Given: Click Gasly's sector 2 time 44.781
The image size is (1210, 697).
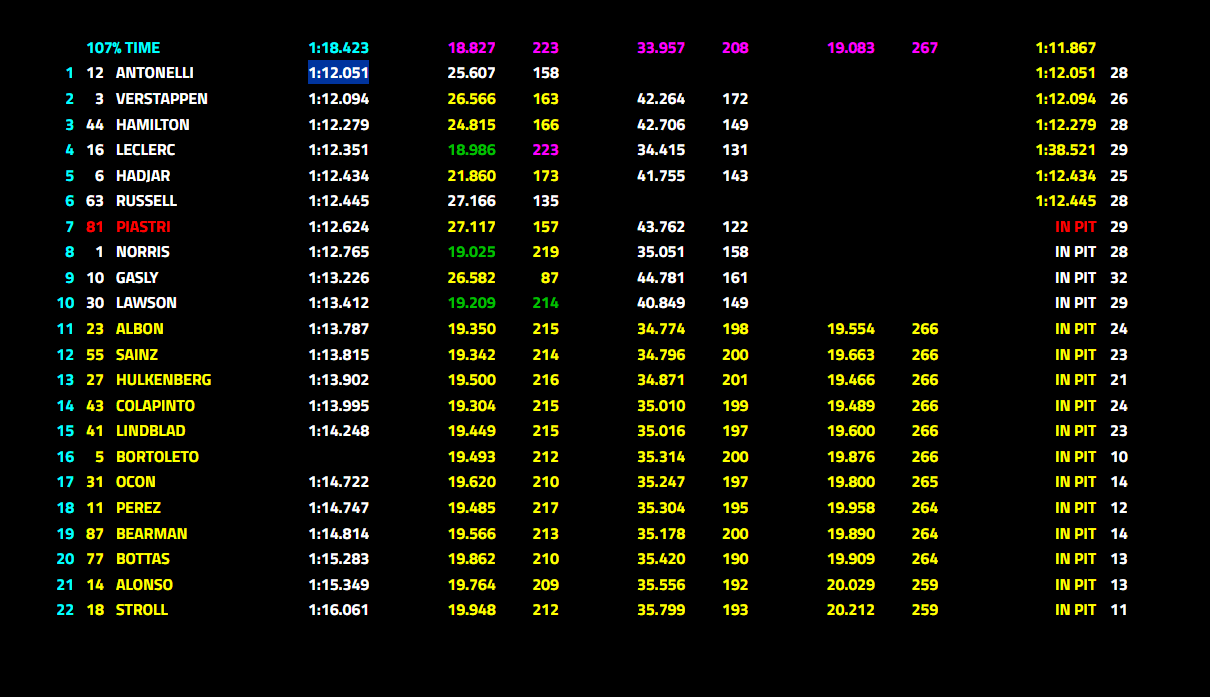Looking at the screenshot, I should point(661,278).
